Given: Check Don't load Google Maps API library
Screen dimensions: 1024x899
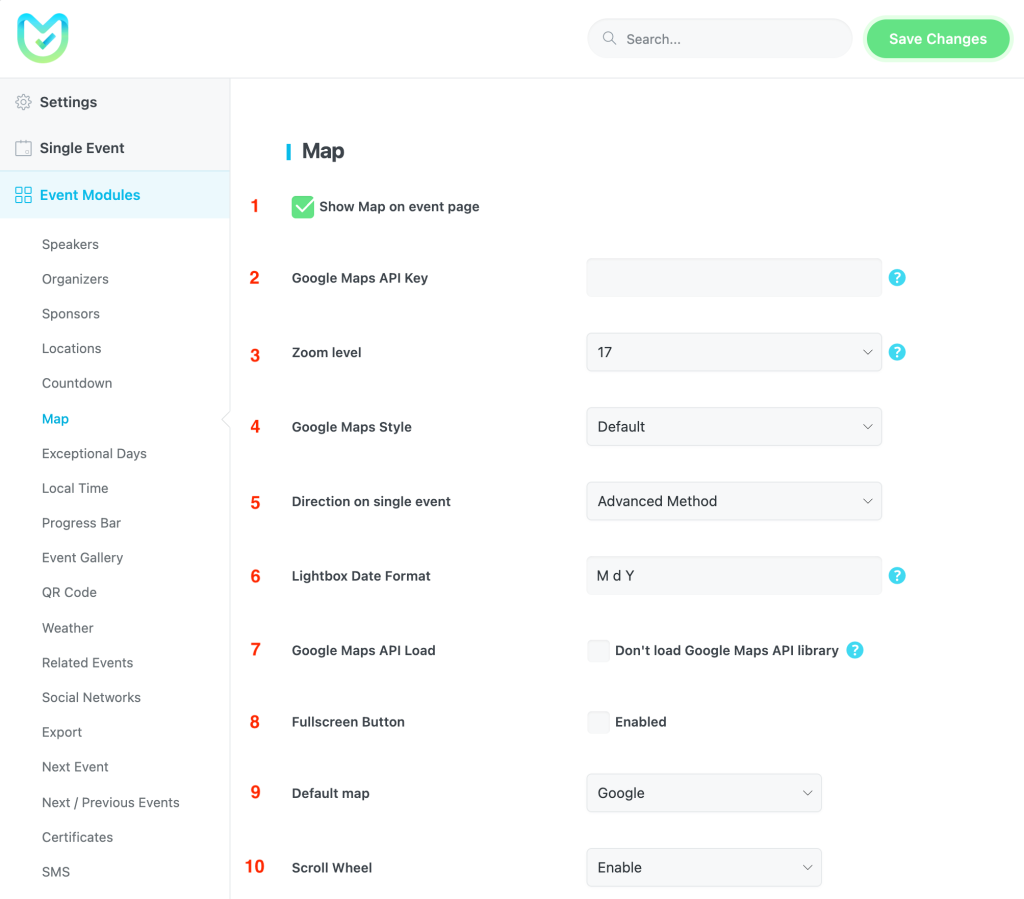Looking at the screenshot, I should pyautogui.click(x=598, y=651).
